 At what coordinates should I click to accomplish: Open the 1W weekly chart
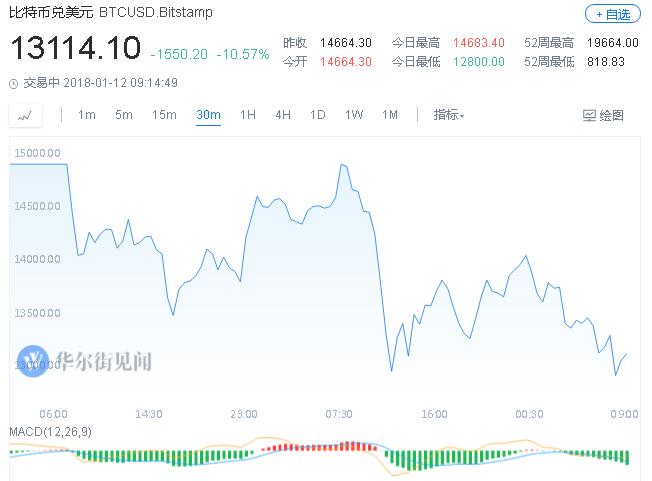(x=354, y=115)
